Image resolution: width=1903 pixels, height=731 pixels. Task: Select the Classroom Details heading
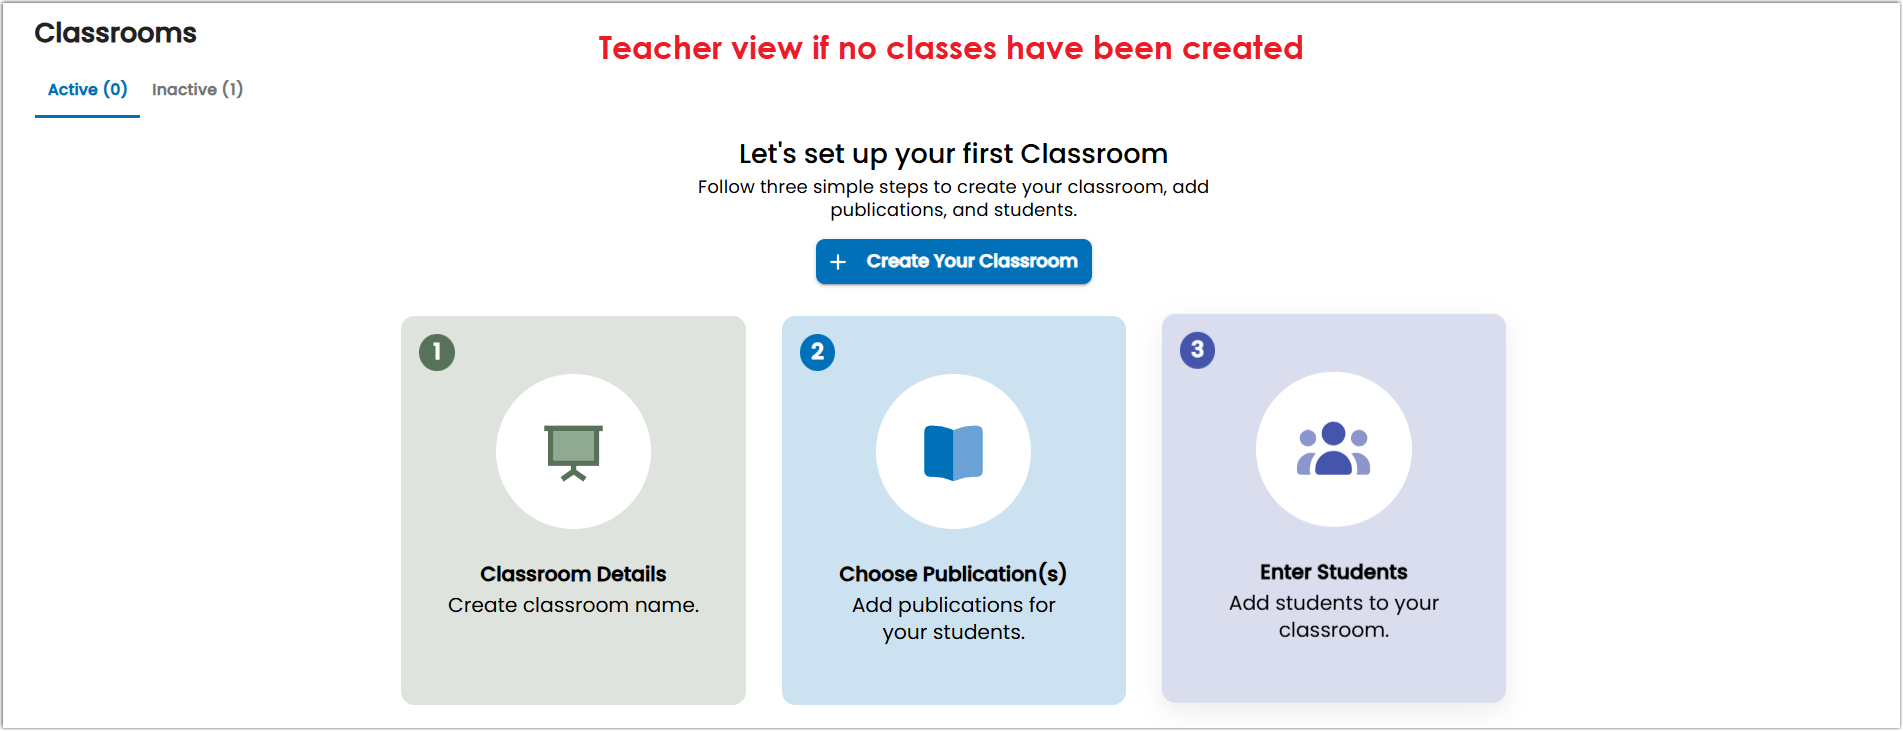click(x=573, y=574)
